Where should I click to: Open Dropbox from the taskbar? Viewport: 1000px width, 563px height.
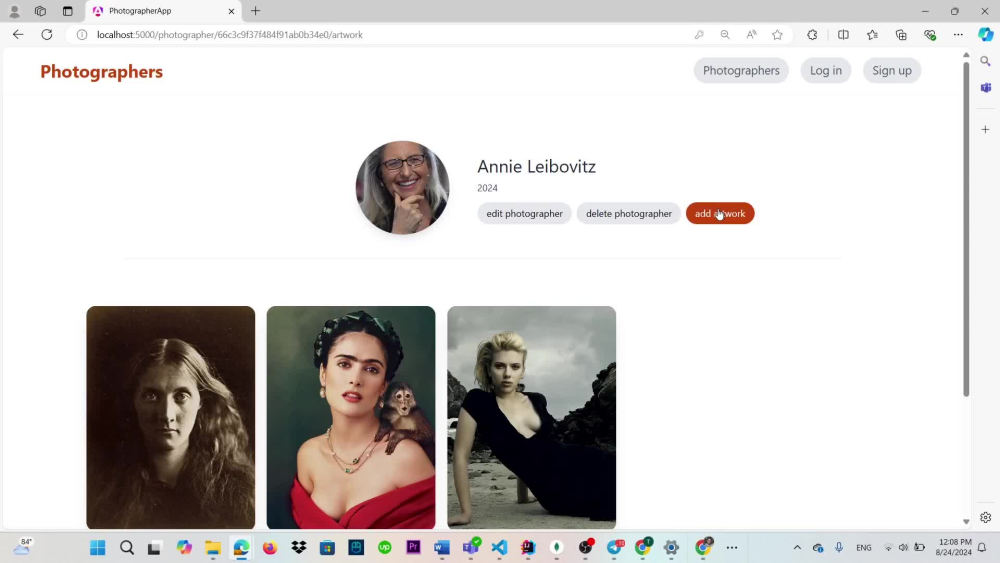298,548
